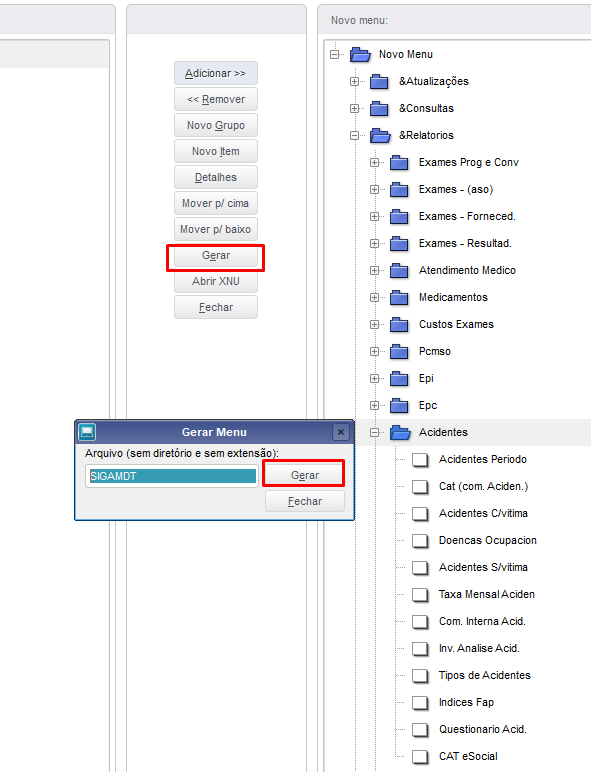Viewport: 591px width, 772px height.
Task: Expand the Epc node
Action: [375, 406]
